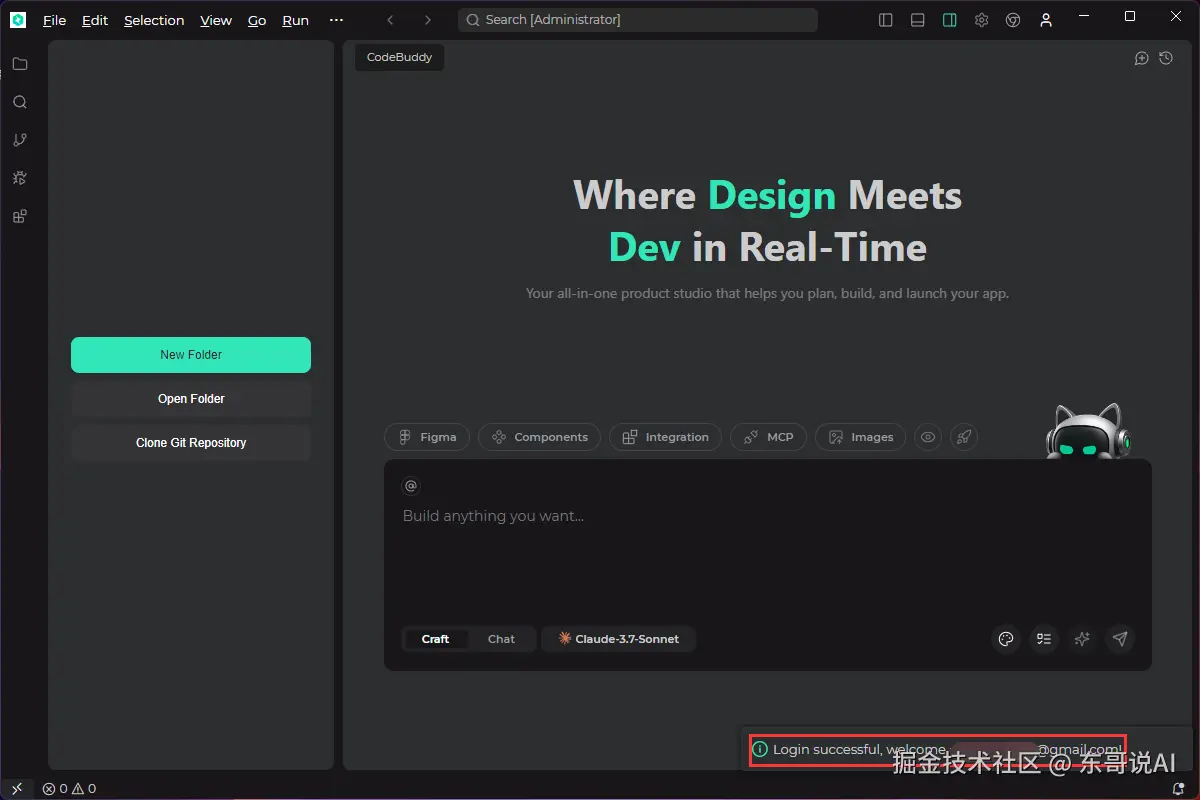Click the Open Folder button
This screenshot has width=1200, height=800.
pyautogui.click(x=191, y=399)
